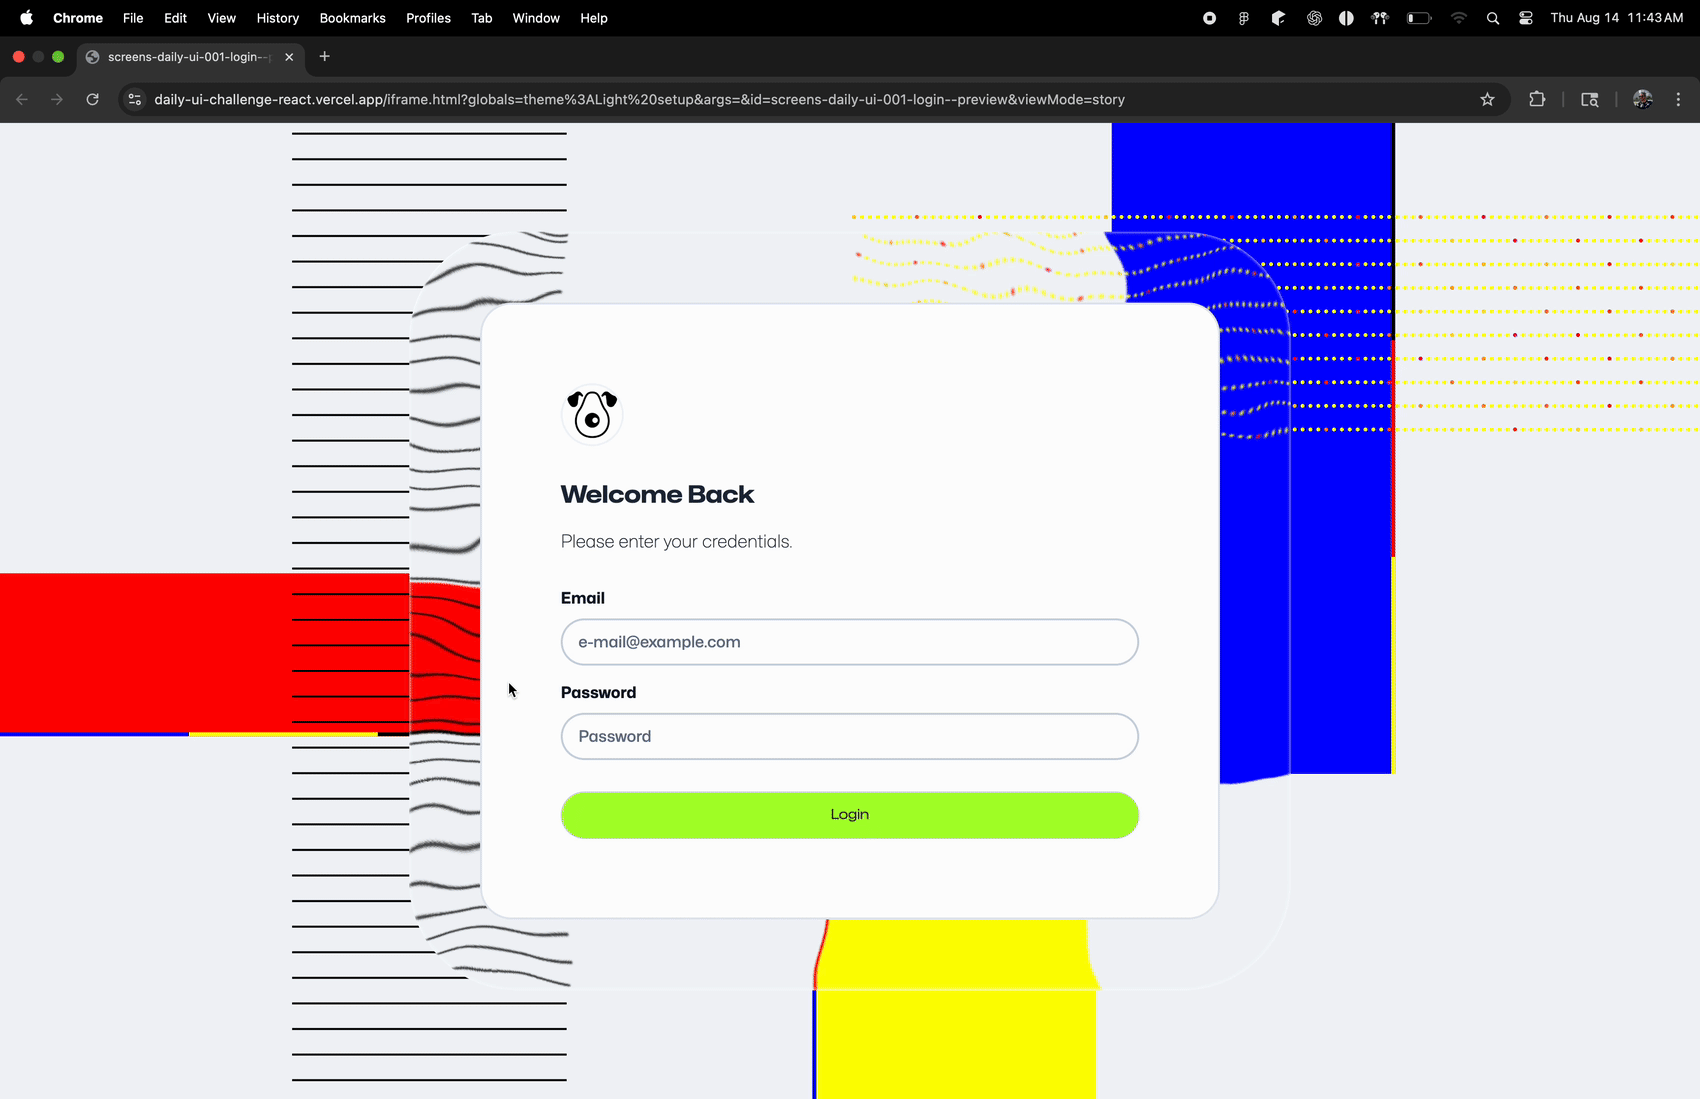Open tab search from the toolbar
Screen dimensions: 1700x1099
(1589, 99)
